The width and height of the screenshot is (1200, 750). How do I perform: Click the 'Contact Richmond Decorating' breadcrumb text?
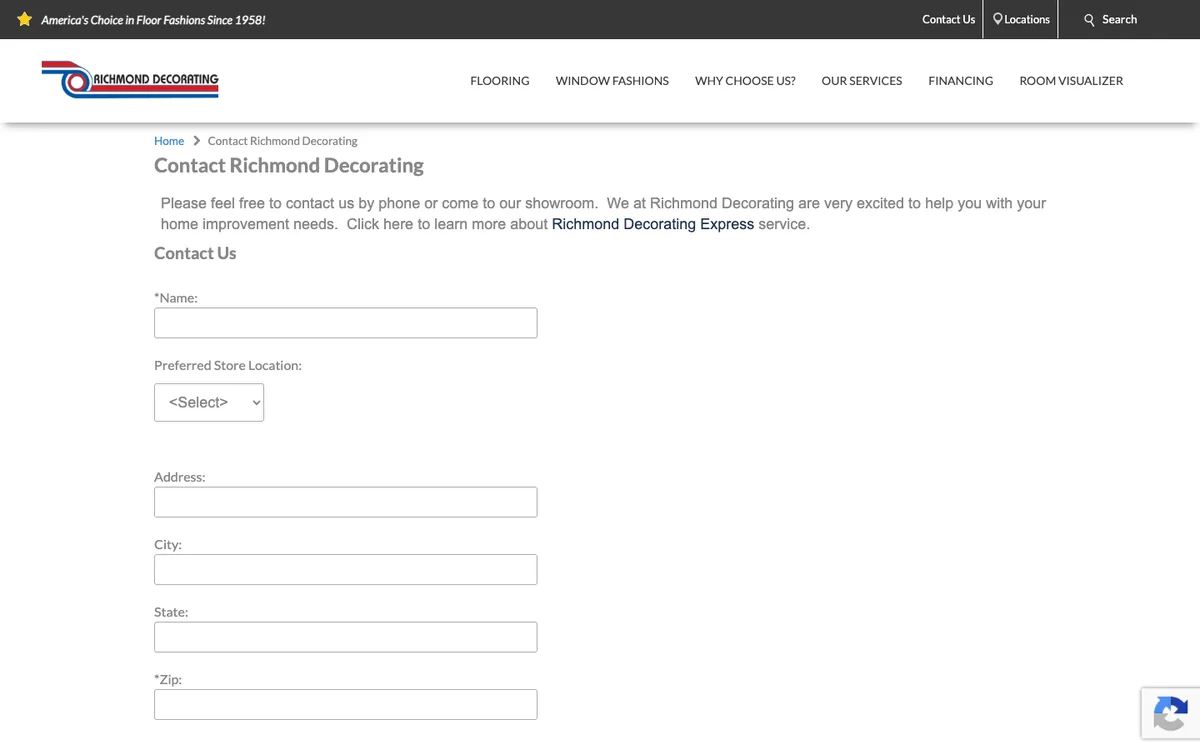click(x=282, y=141)
